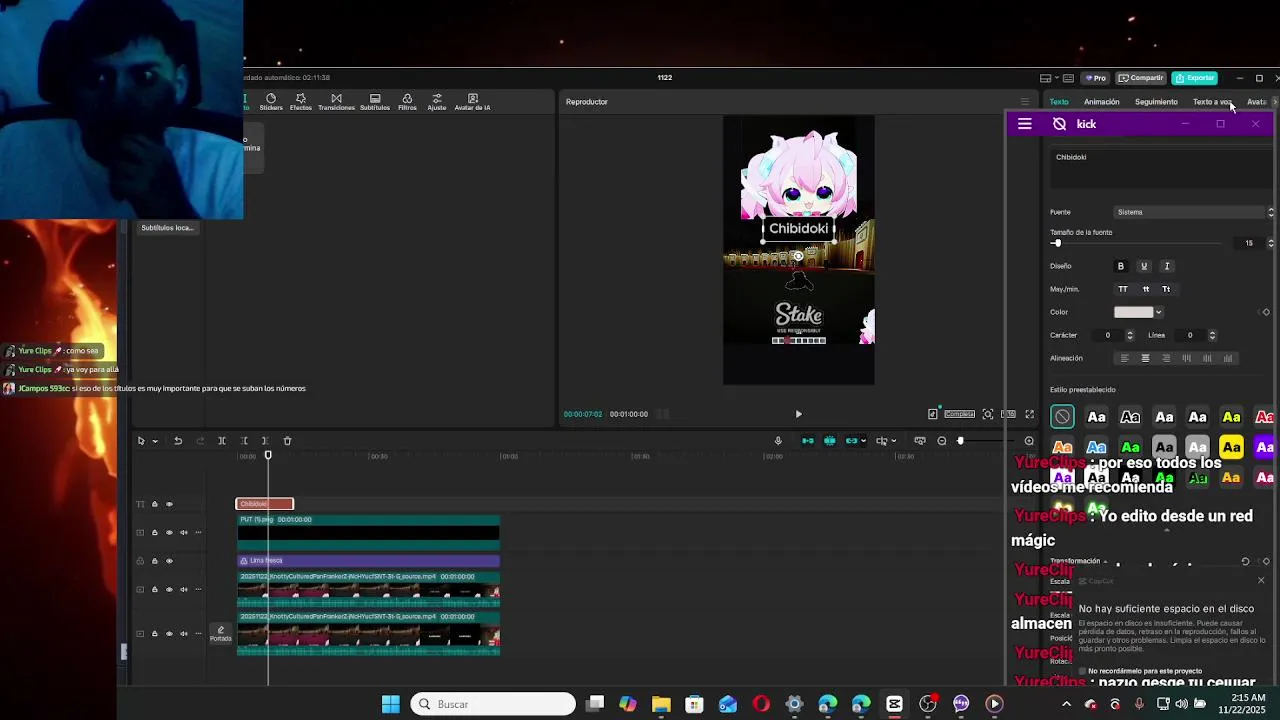Switch to the Animación tab
This screenshot has width=1280, height=720.
tap(1102, 102)
